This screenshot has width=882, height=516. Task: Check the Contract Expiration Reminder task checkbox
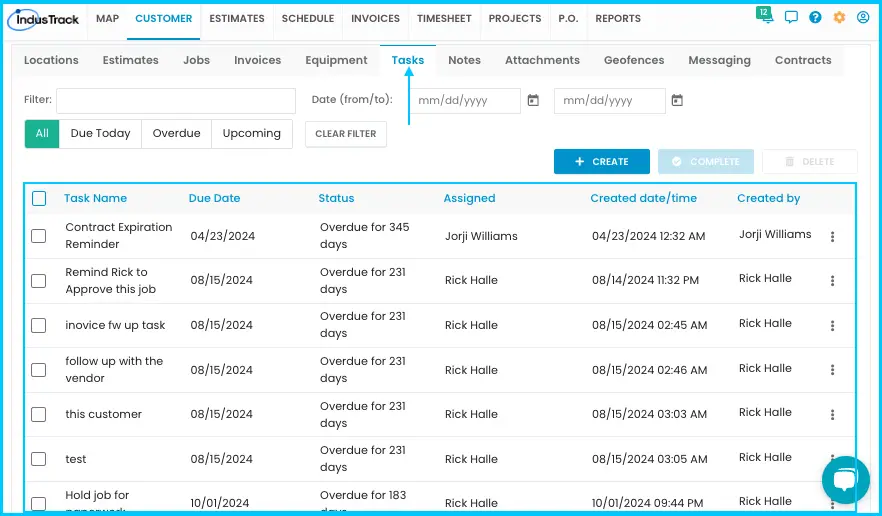pos(38,236)
